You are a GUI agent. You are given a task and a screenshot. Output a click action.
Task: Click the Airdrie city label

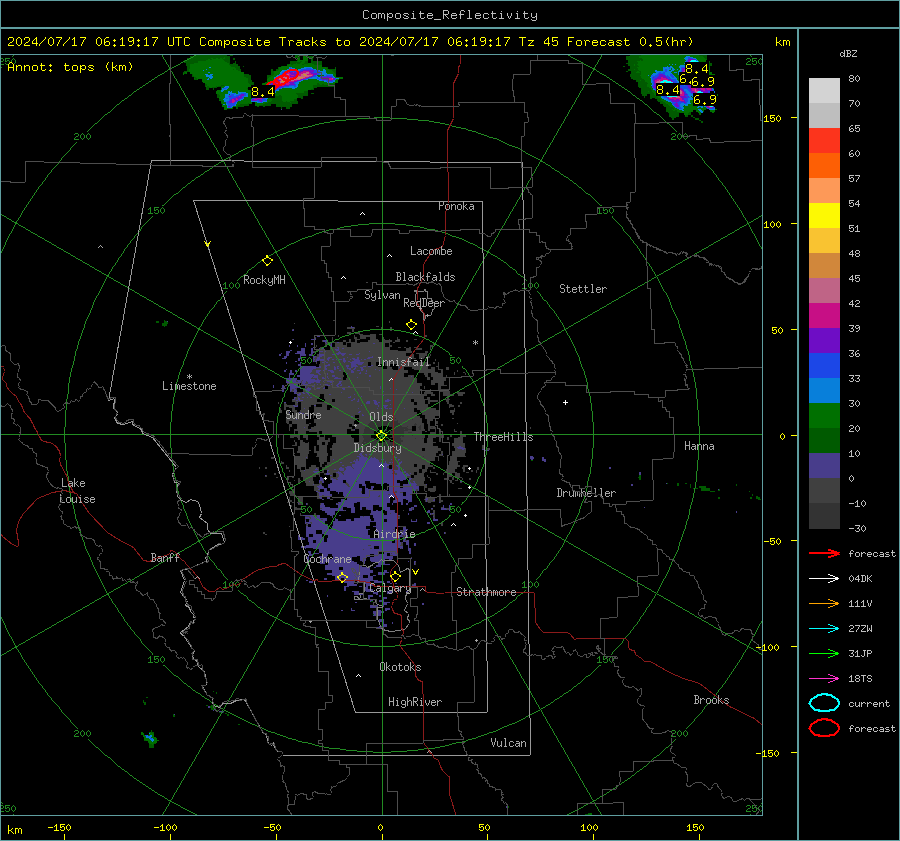pyautogui.click(x=394, y=534)
